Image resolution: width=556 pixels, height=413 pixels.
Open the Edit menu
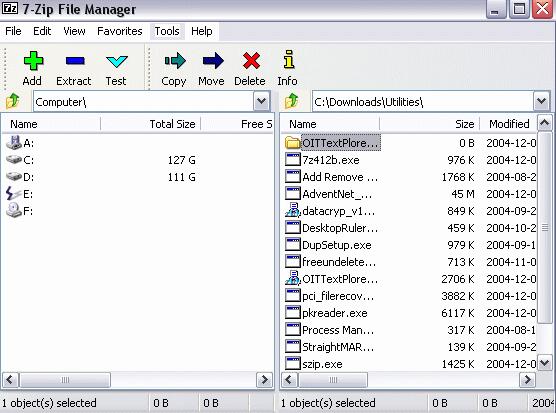(42, 31)
